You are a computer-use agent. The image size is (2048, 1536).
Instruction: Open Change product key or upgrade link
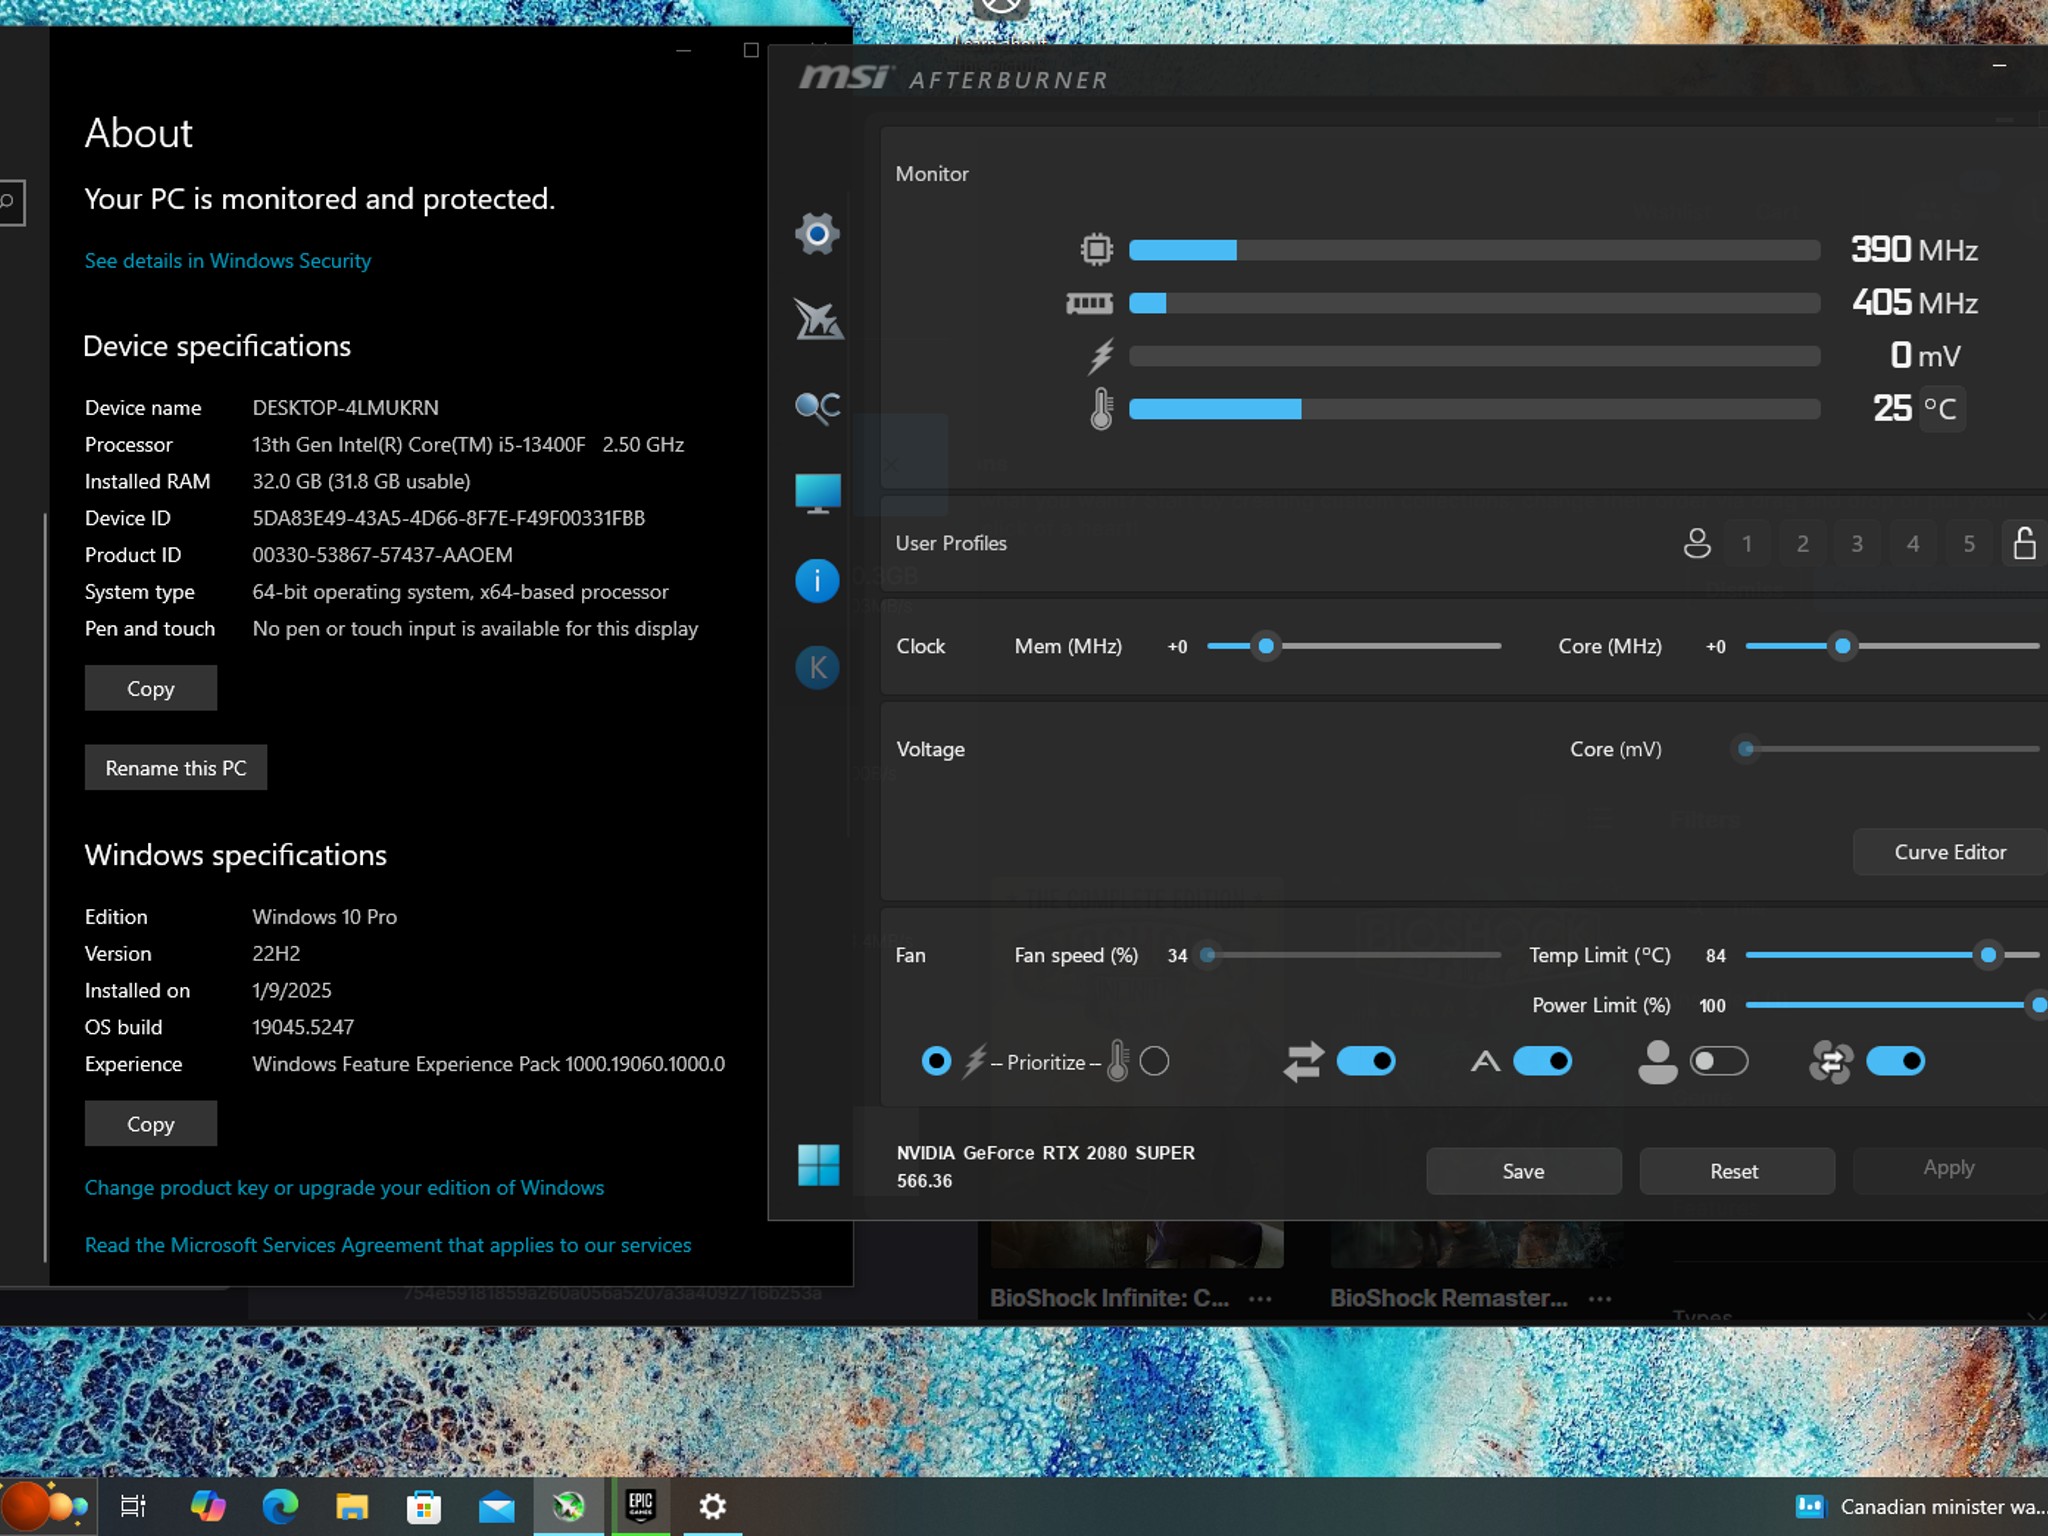344,1188
